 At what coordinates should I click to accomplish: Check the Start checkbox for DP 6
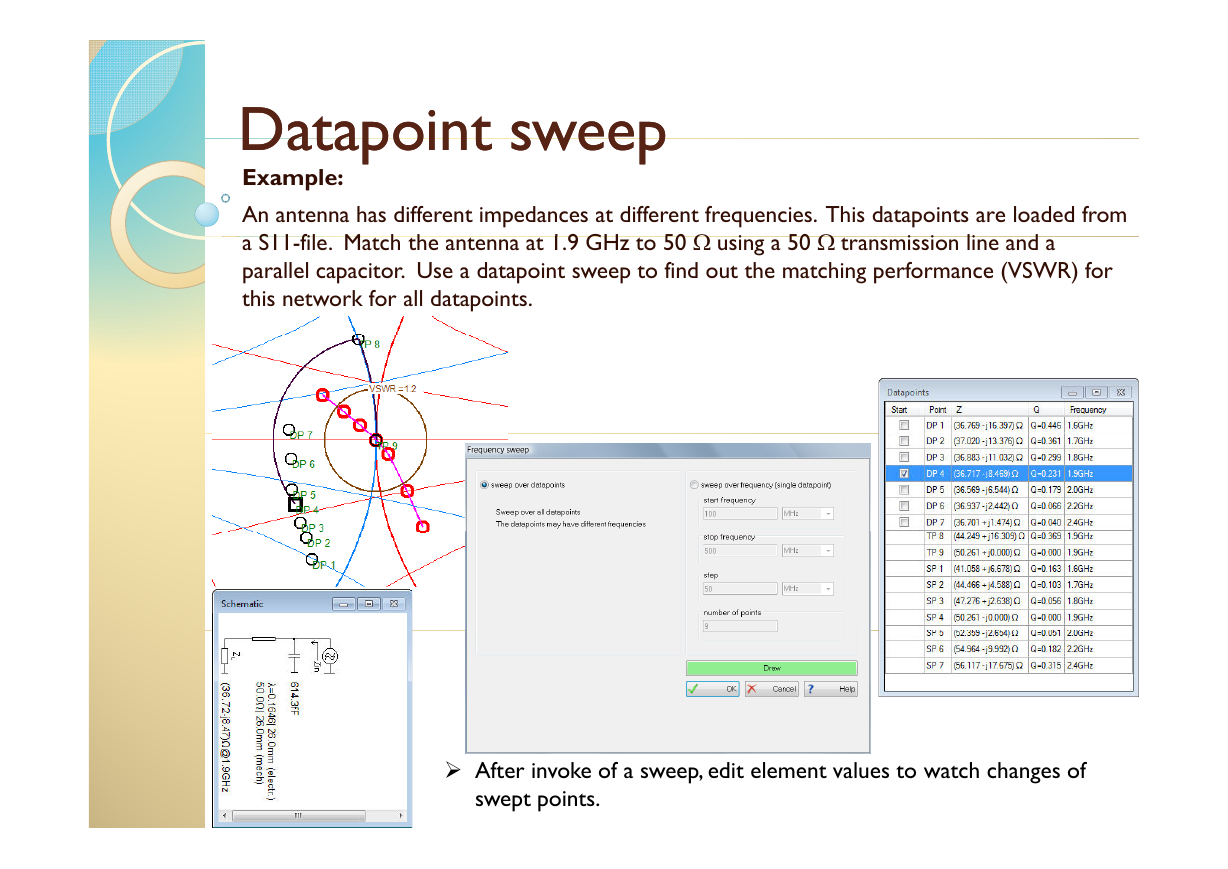[903, 506]
